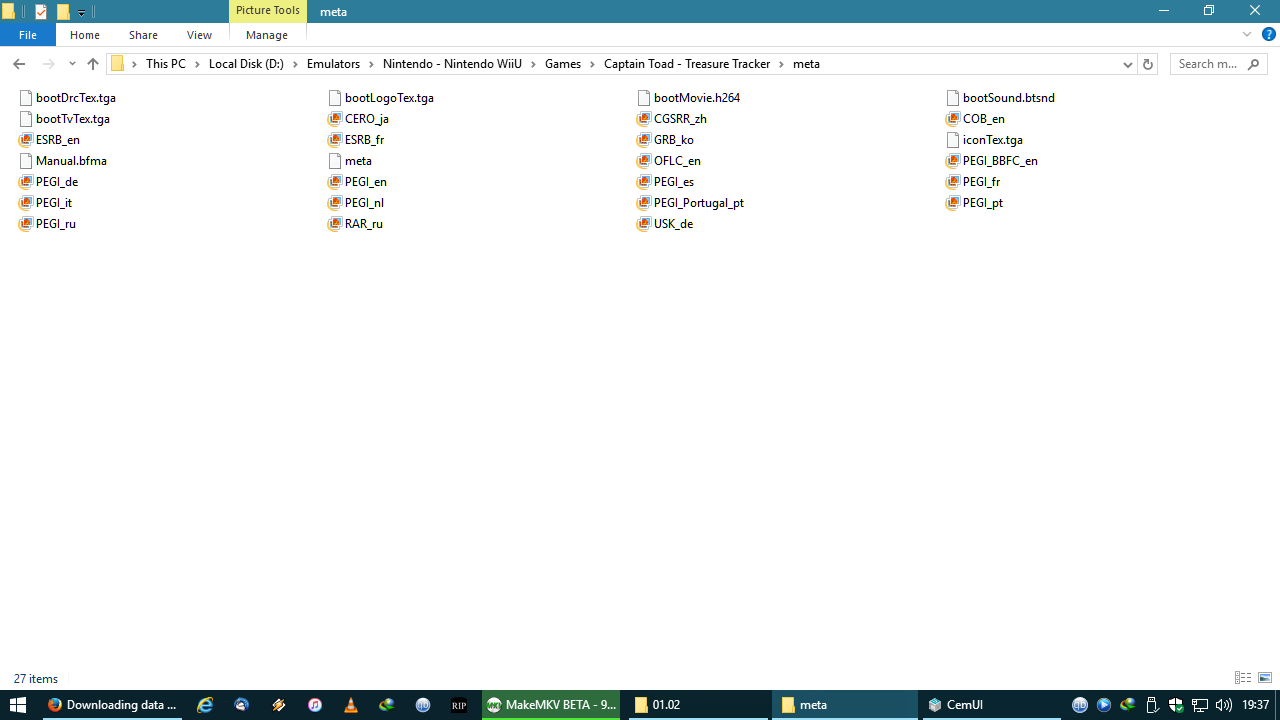Switch to the Home ribbon tab
Image resolution: width=1280 pixels, height=720 pixels.
click(85, 35)
